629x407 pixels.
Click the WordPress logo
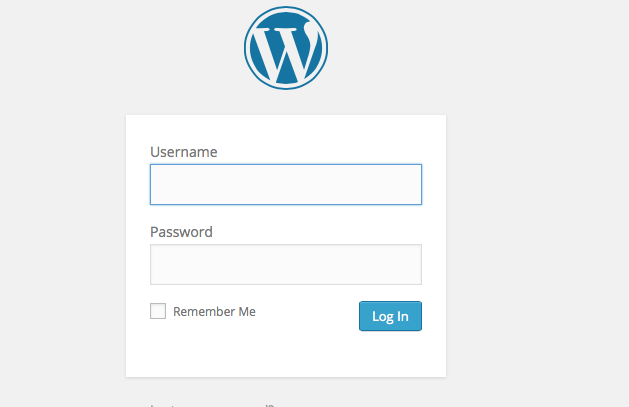pyautogui.click(x=286, y=47)
